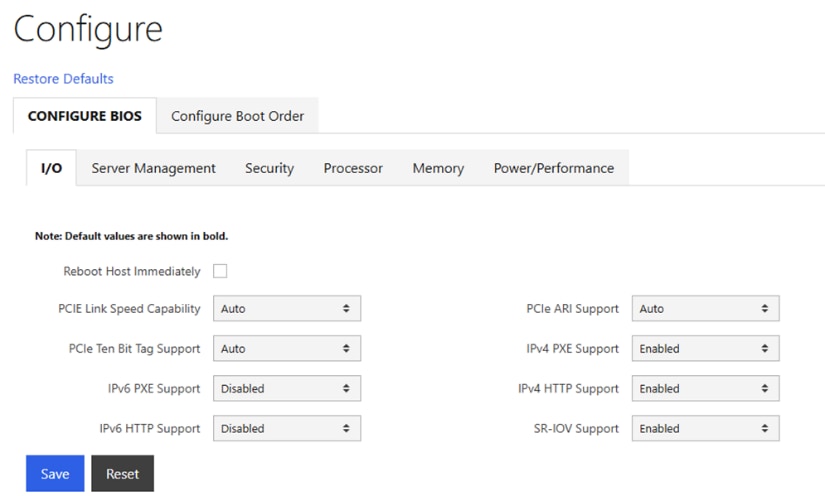The height and width of the screenshot is (496, 825).
Task: Expand the PCIe ARI Support dropdown
Action: click(x=705, y=309)
